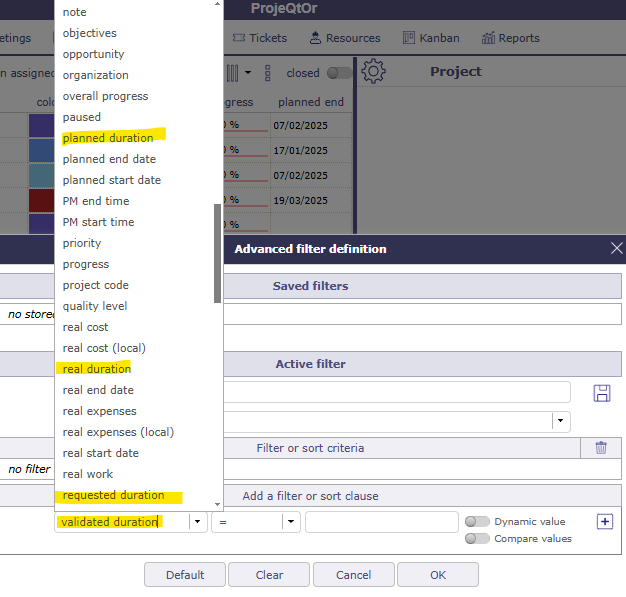Expand the columns selector dropdown arrow
The image size is (626, 597).
(x=248, y=73)
